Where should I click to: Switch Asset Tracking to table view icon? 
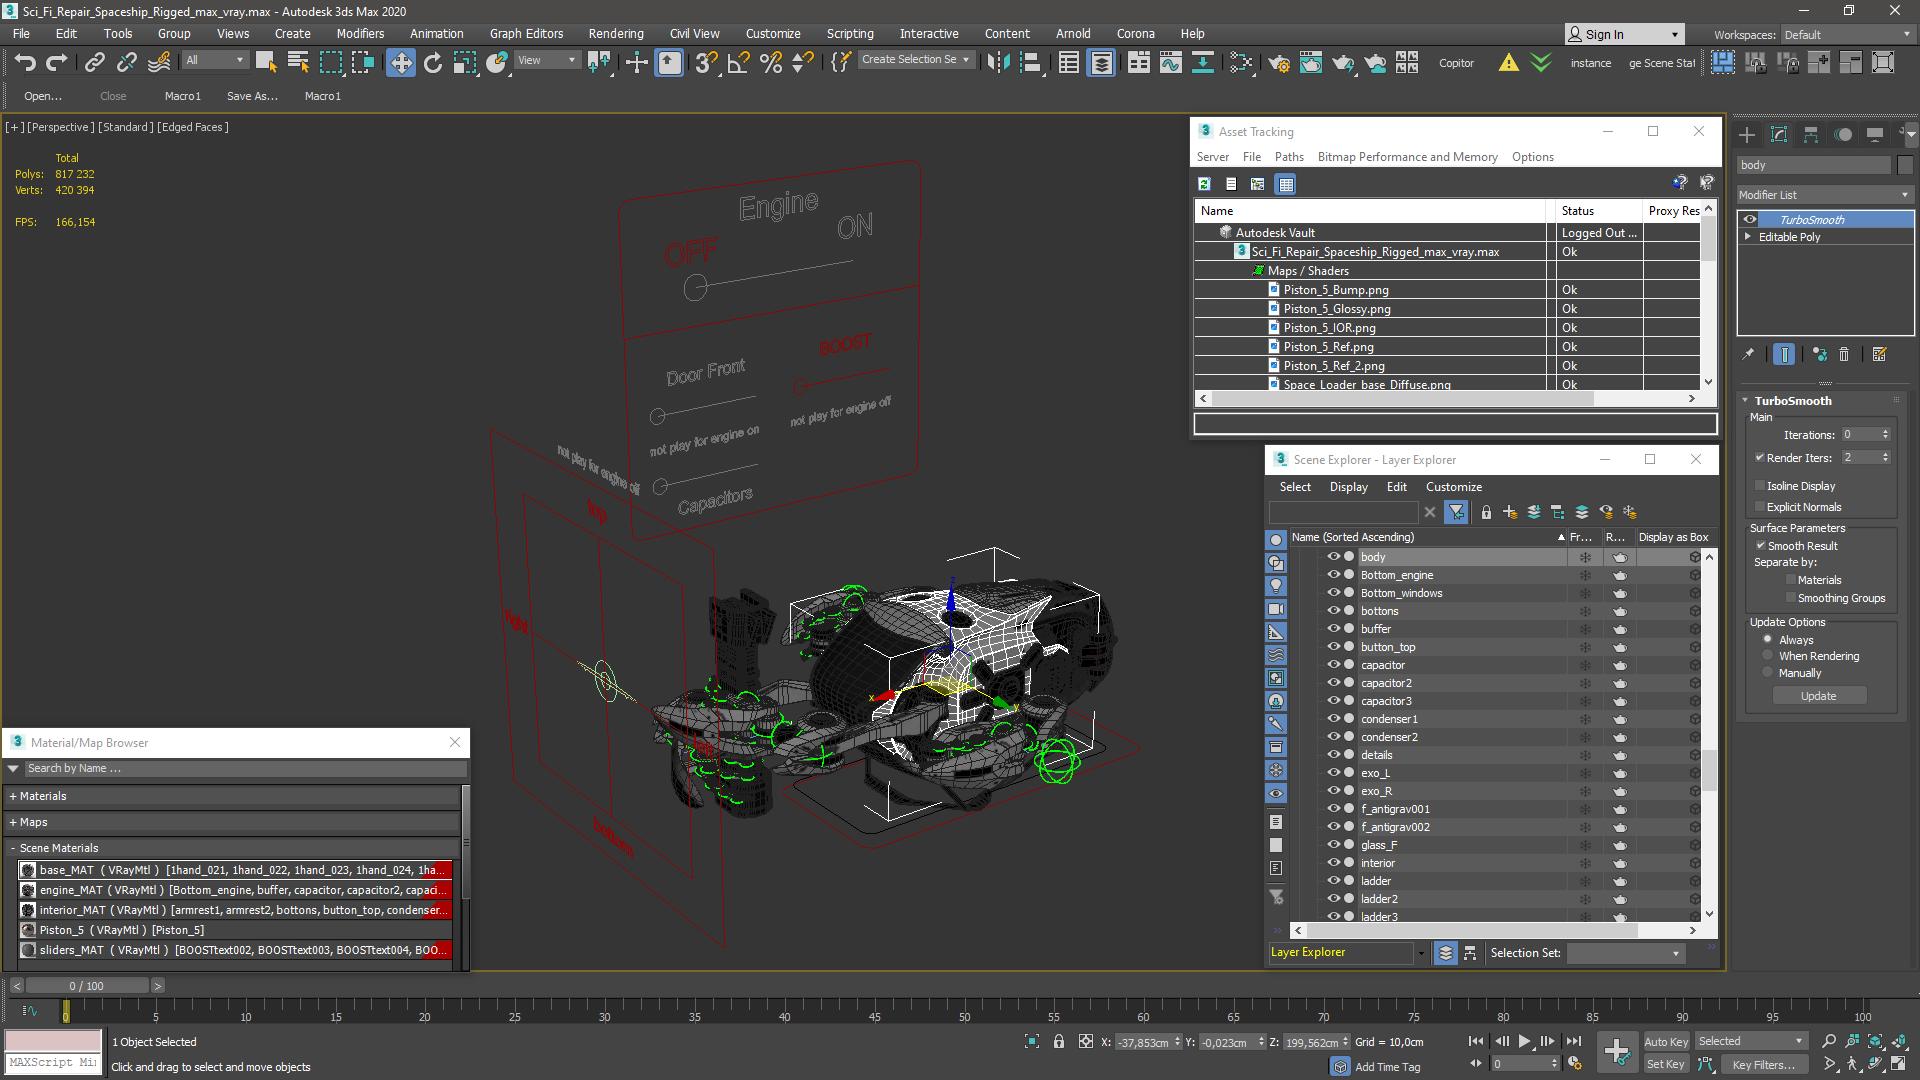click(1286, 184)
